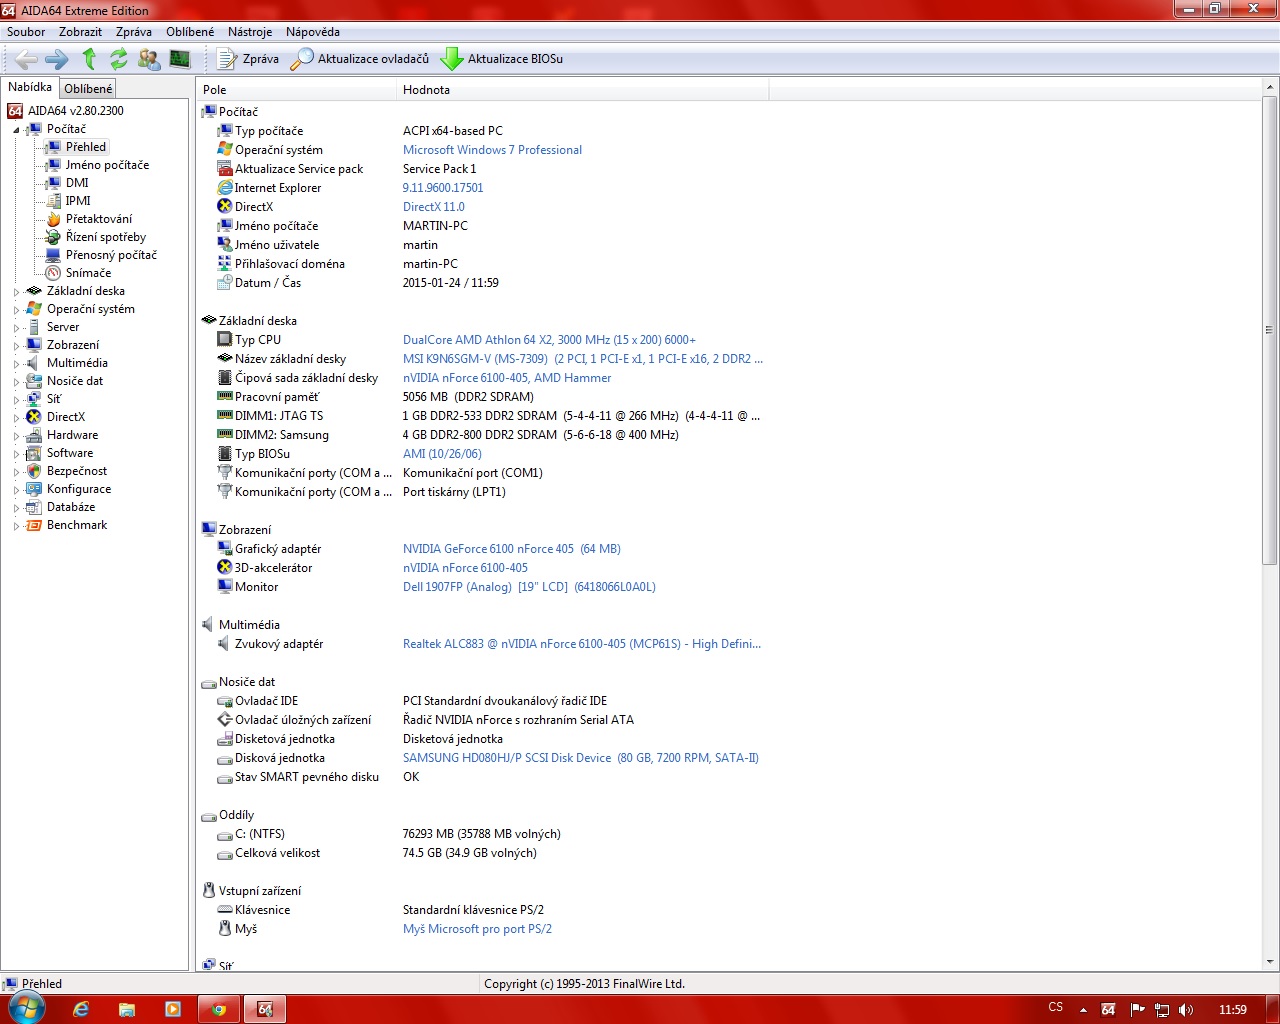Click the Aktualizace BIOSu button

502,59
